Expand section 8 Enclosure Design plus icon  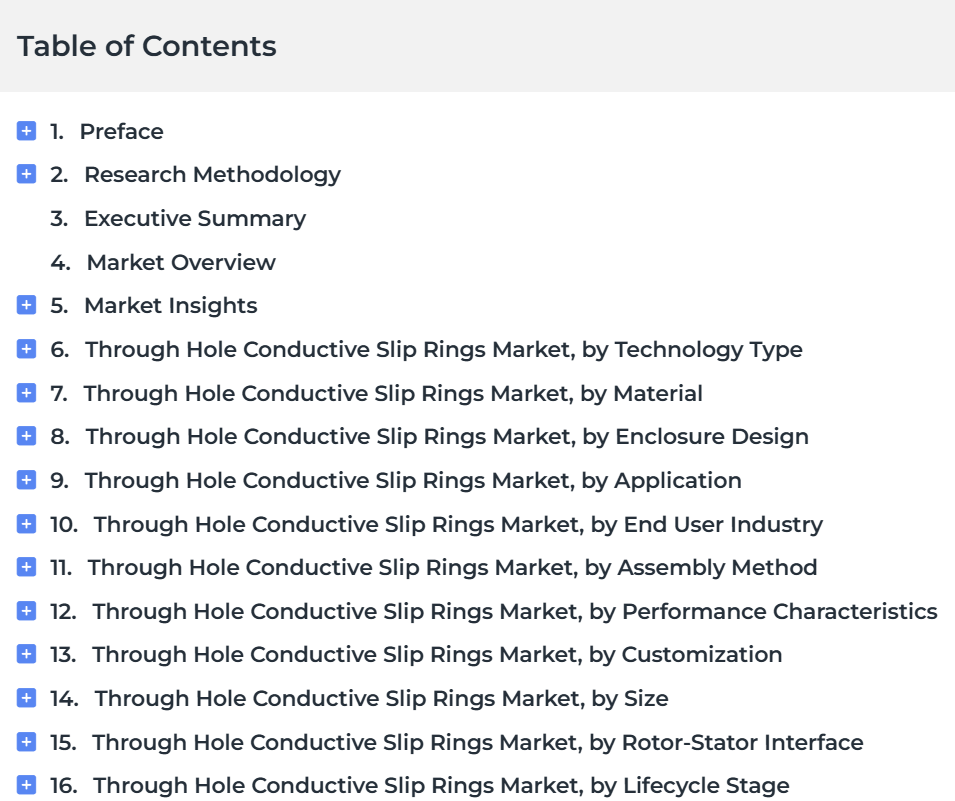26,436
